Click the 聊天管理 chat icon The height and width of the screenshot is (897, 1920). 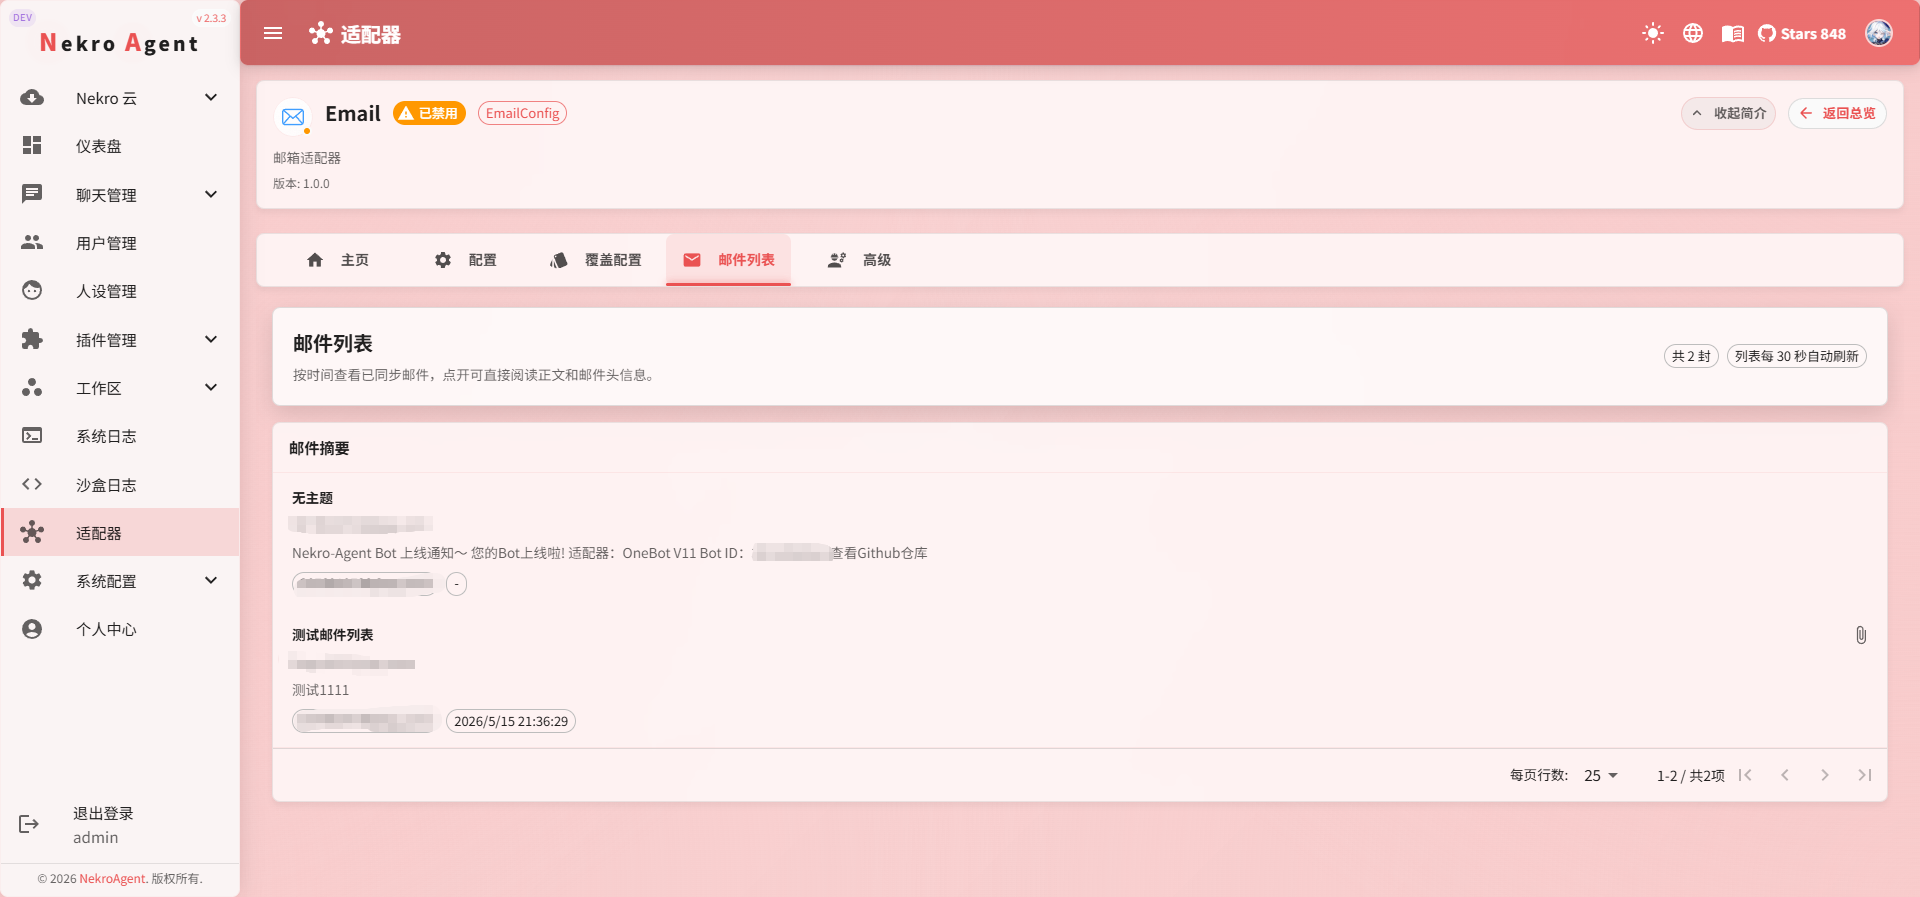click(x=32, y=194)
